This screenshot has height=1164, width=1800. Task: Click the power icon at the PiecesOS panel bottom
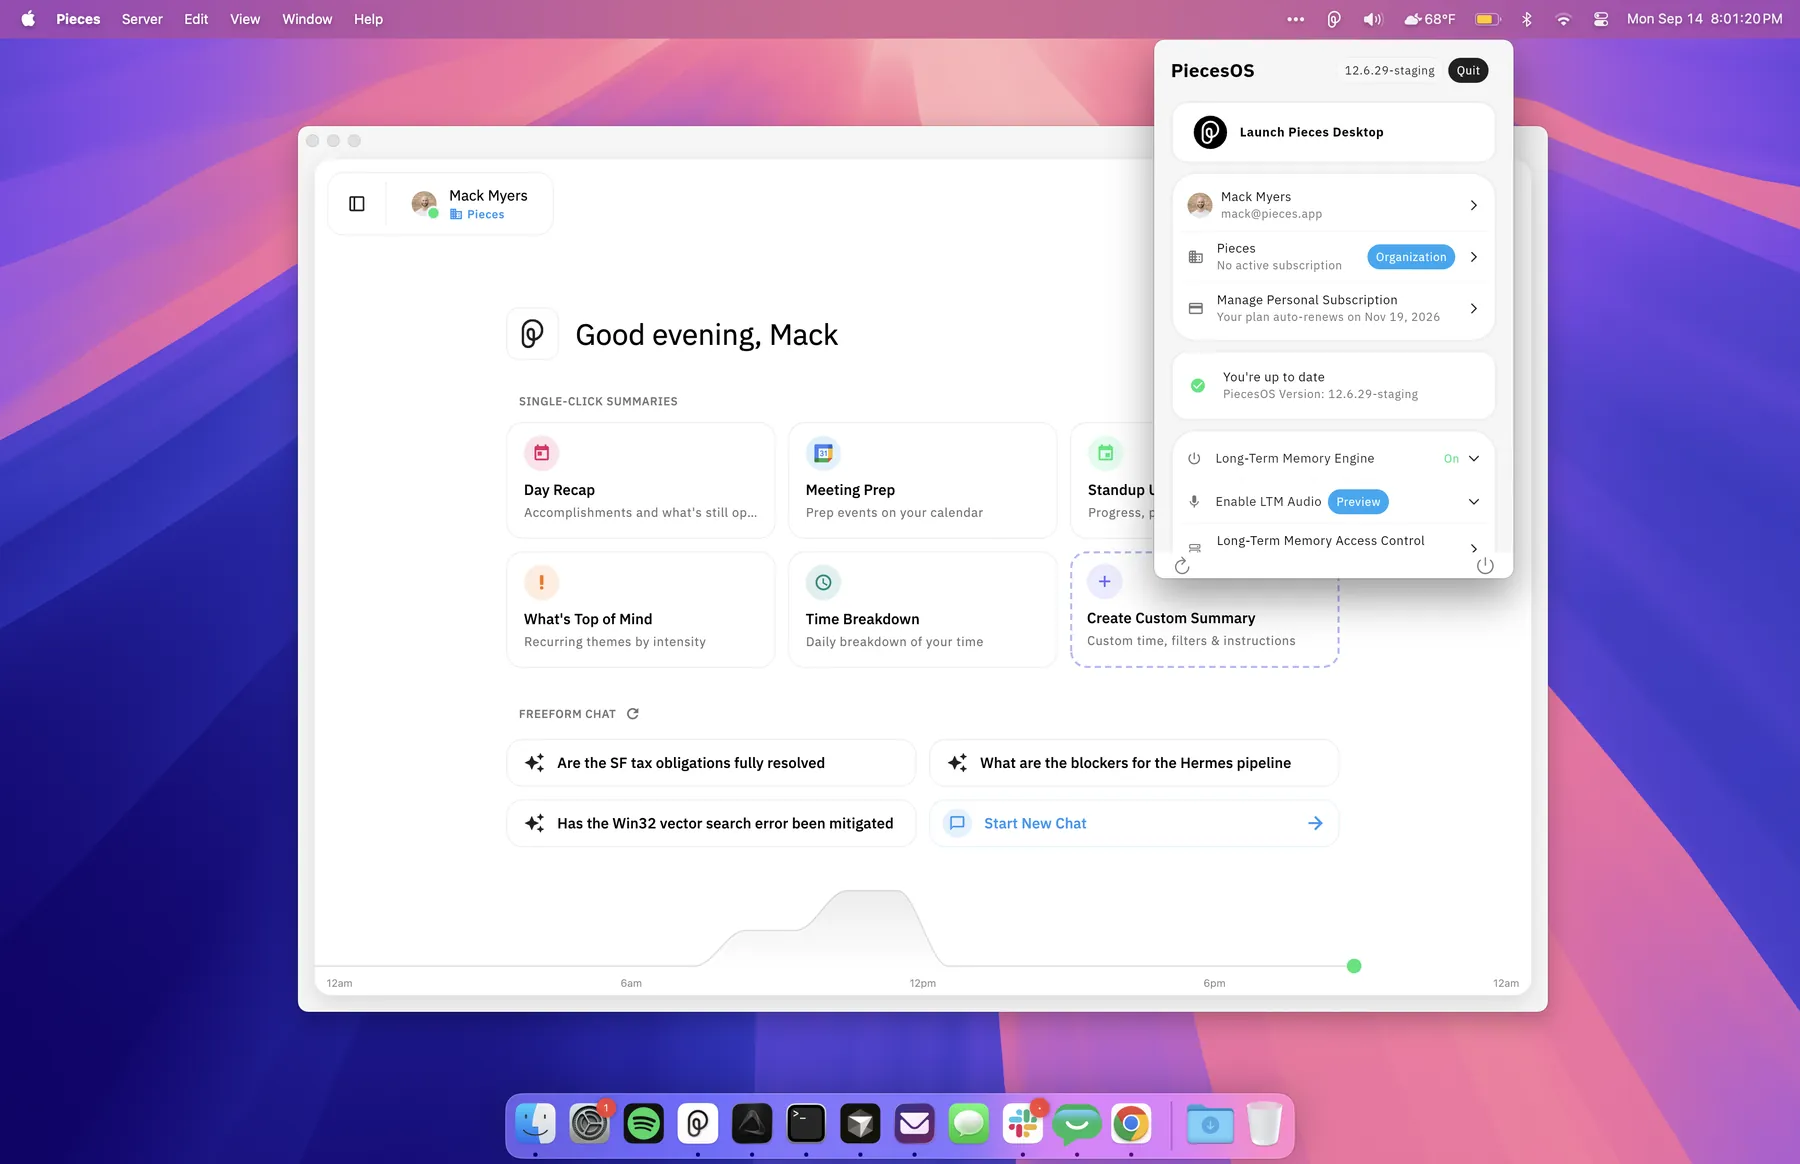[1485, 566]
